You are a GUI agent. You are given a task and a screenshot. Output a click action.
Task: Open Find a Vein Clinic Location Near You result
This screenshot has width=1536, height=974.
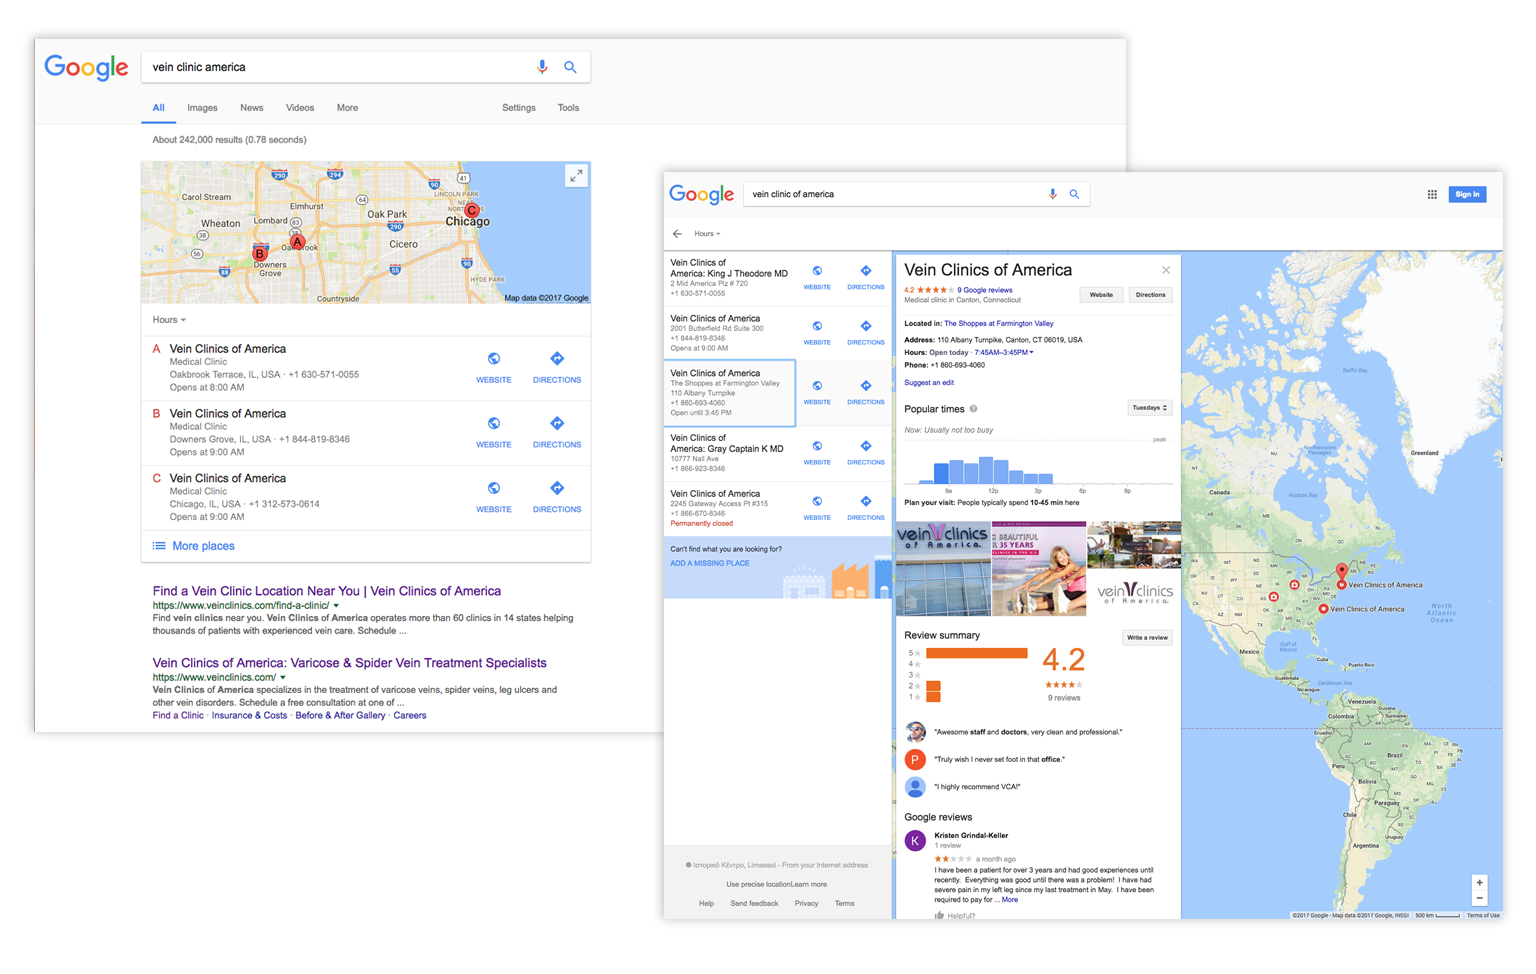coord(327,591)
